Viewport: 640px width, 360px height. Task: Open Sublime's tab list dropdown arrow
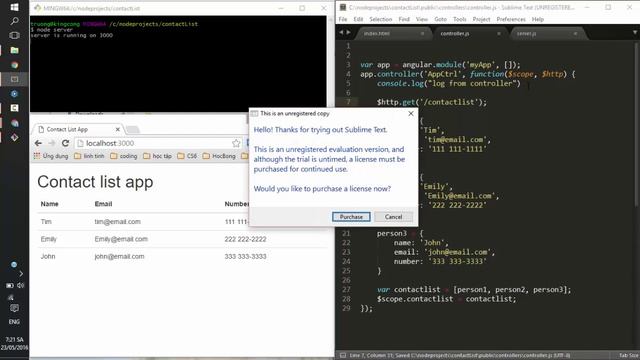(x=635, y=32)
